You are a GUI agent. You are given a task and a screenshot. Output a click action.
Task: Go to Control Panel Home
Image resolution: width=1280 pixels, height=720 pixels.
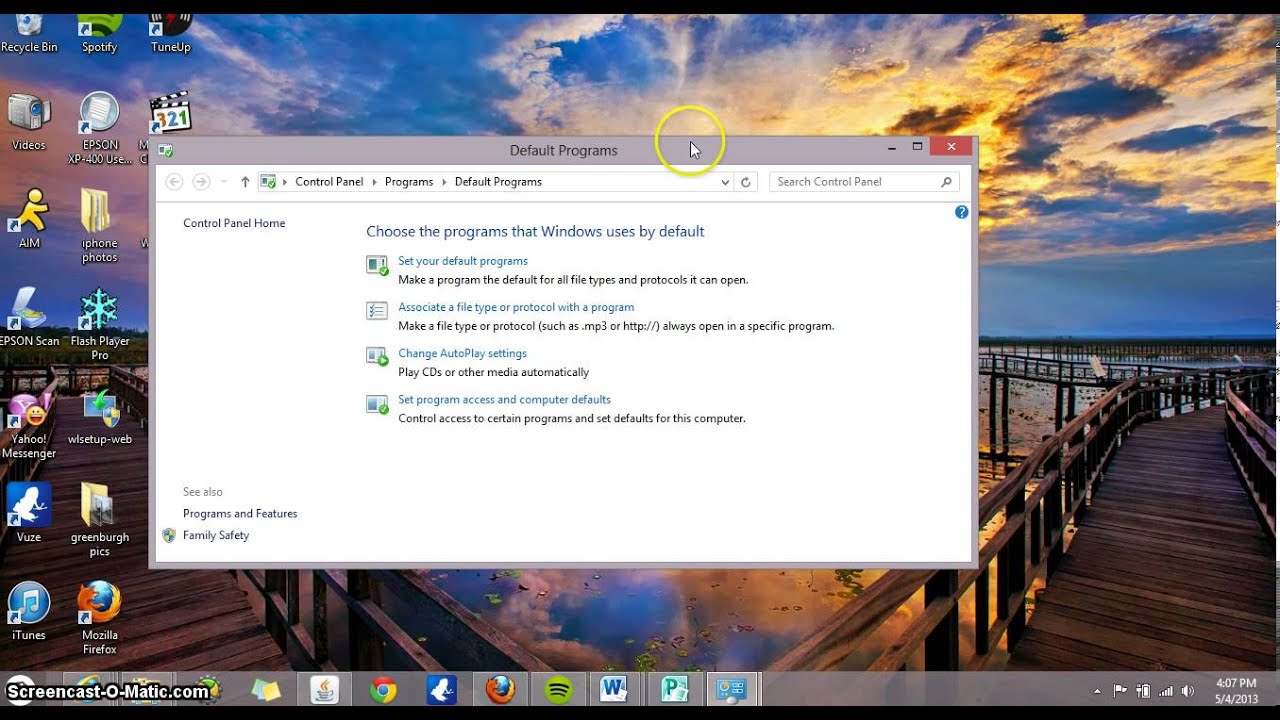pos(234,223)
